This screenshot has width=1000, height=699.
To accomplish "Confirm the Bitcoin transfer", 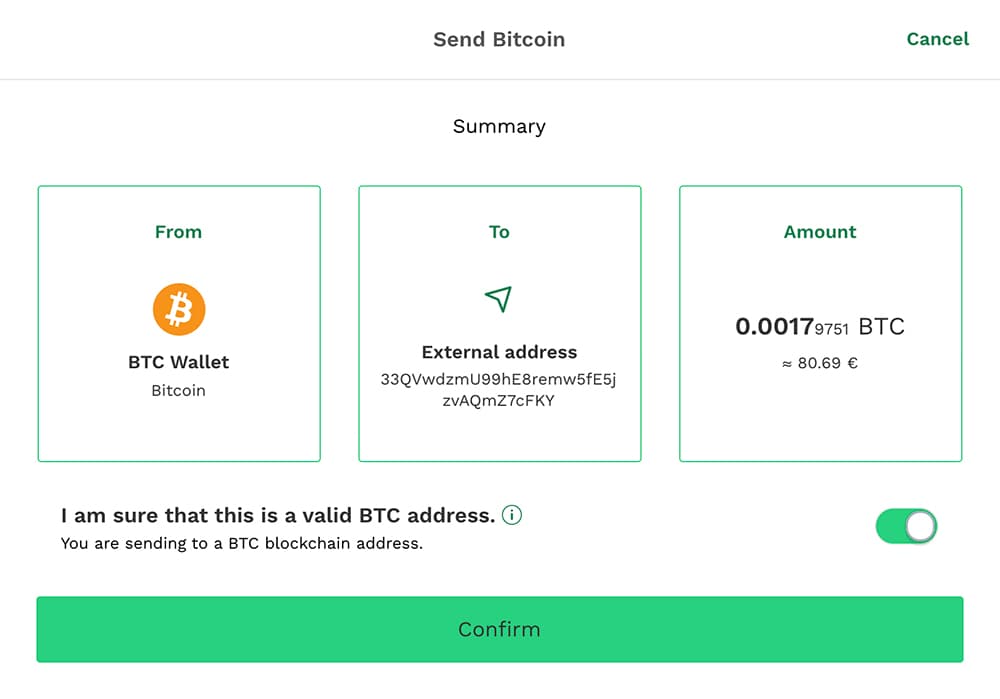I will coord(500,629).
